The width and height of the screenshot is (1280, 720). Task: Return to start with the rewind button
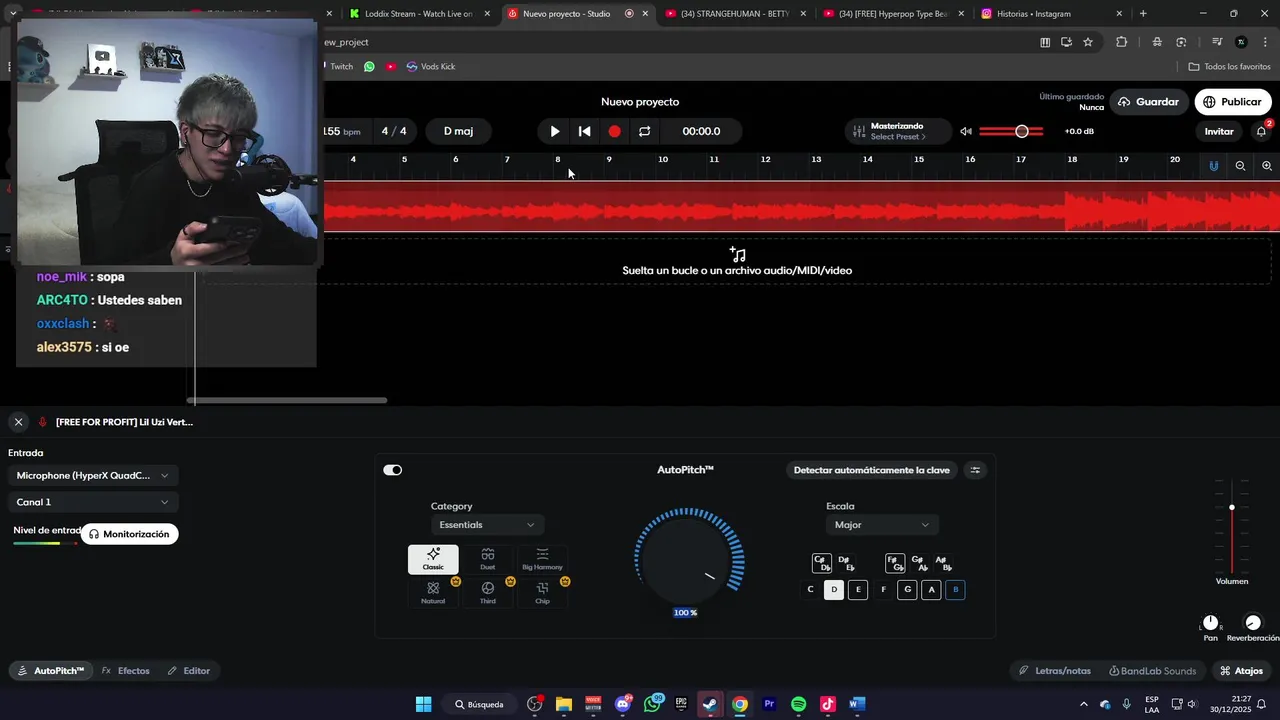(x=585, y=131)
